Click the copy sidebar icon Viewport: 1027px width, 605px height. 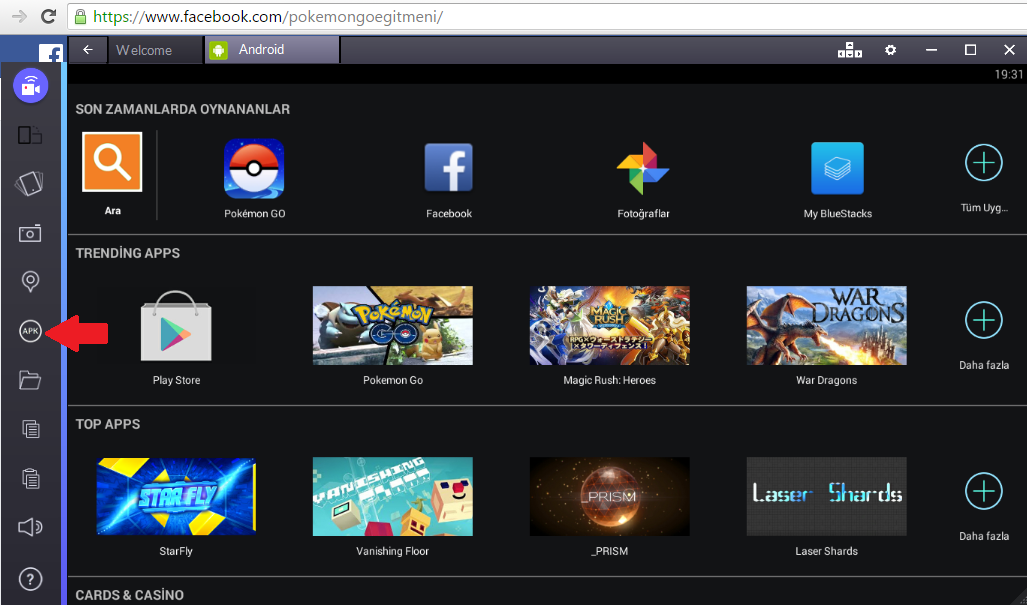31,430
